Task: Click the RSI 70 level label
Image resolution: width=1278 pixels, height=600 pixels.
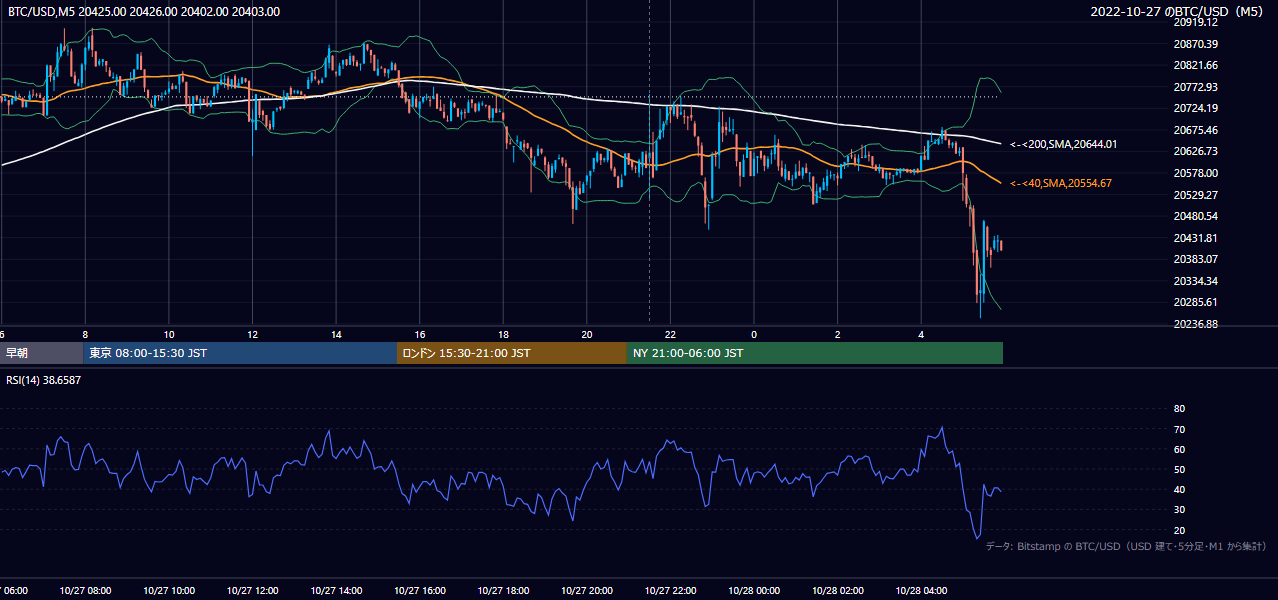Action: [x=1179, y=429]
